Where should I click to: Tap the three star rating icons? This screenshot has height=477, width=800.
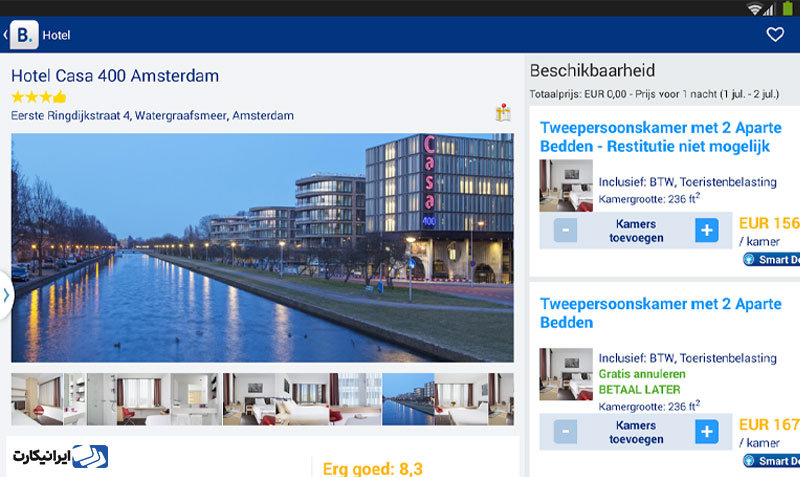click(32, 96)
